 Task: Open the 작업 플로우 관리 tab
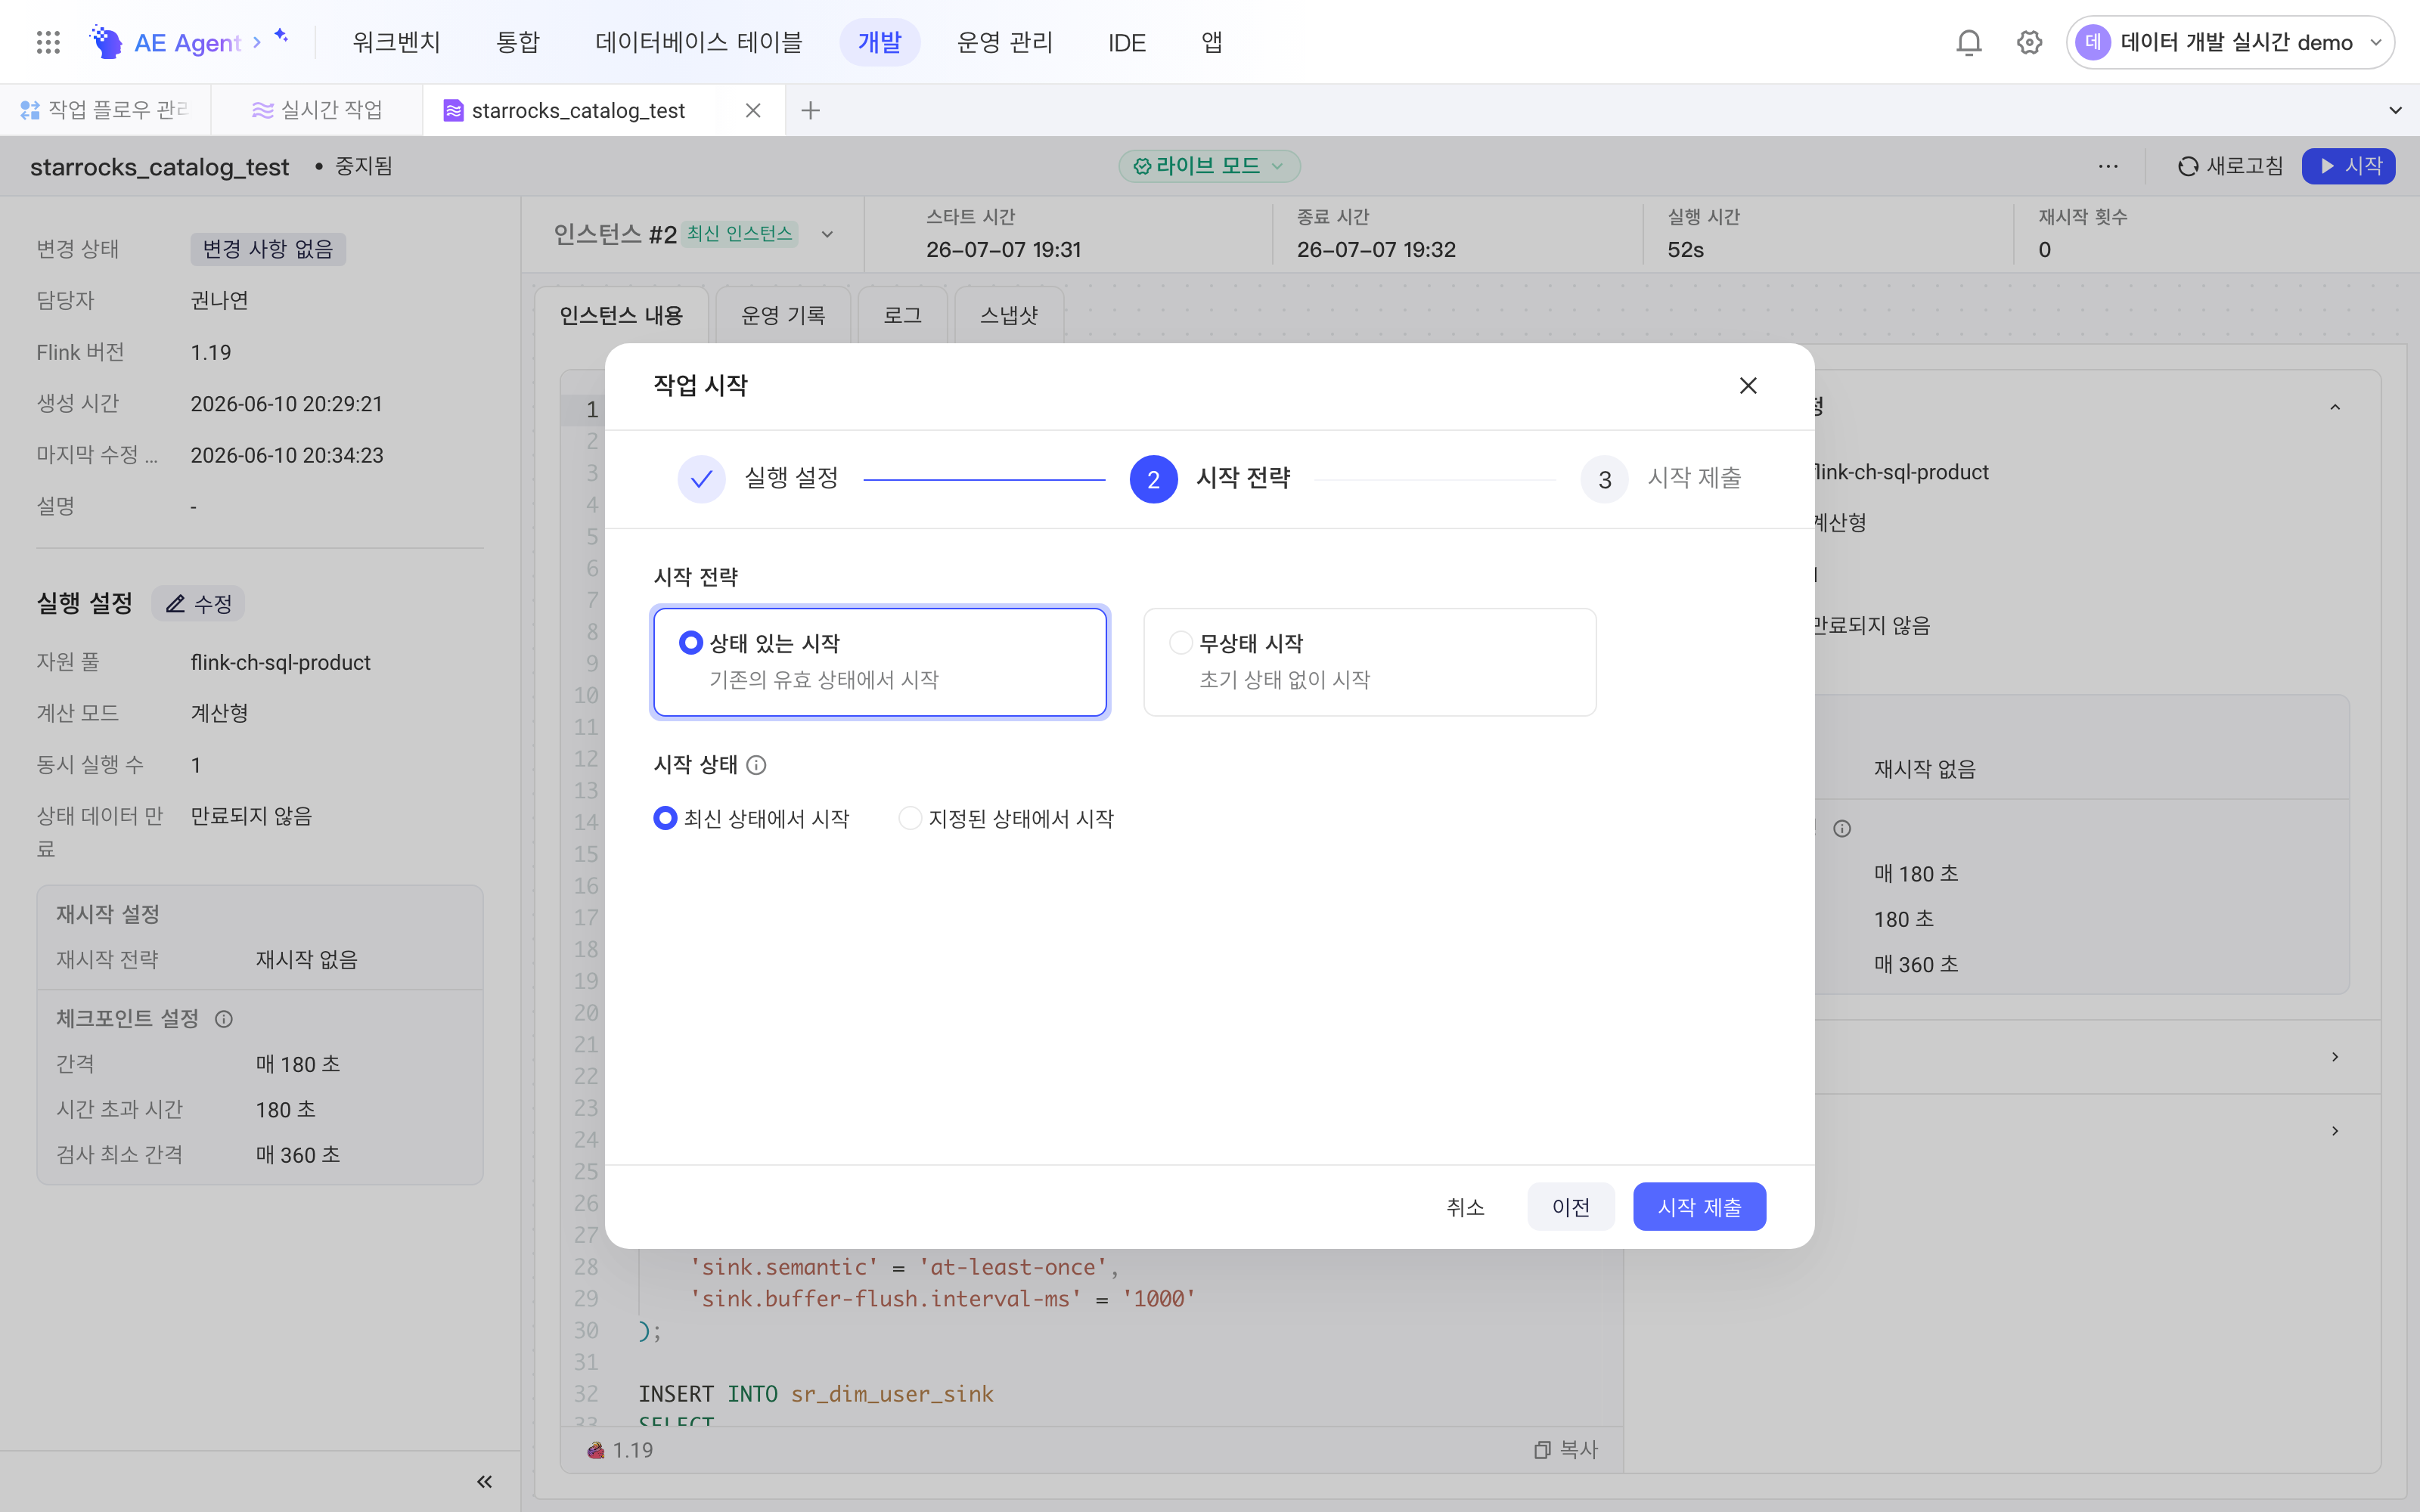click(x=105, y=110)
